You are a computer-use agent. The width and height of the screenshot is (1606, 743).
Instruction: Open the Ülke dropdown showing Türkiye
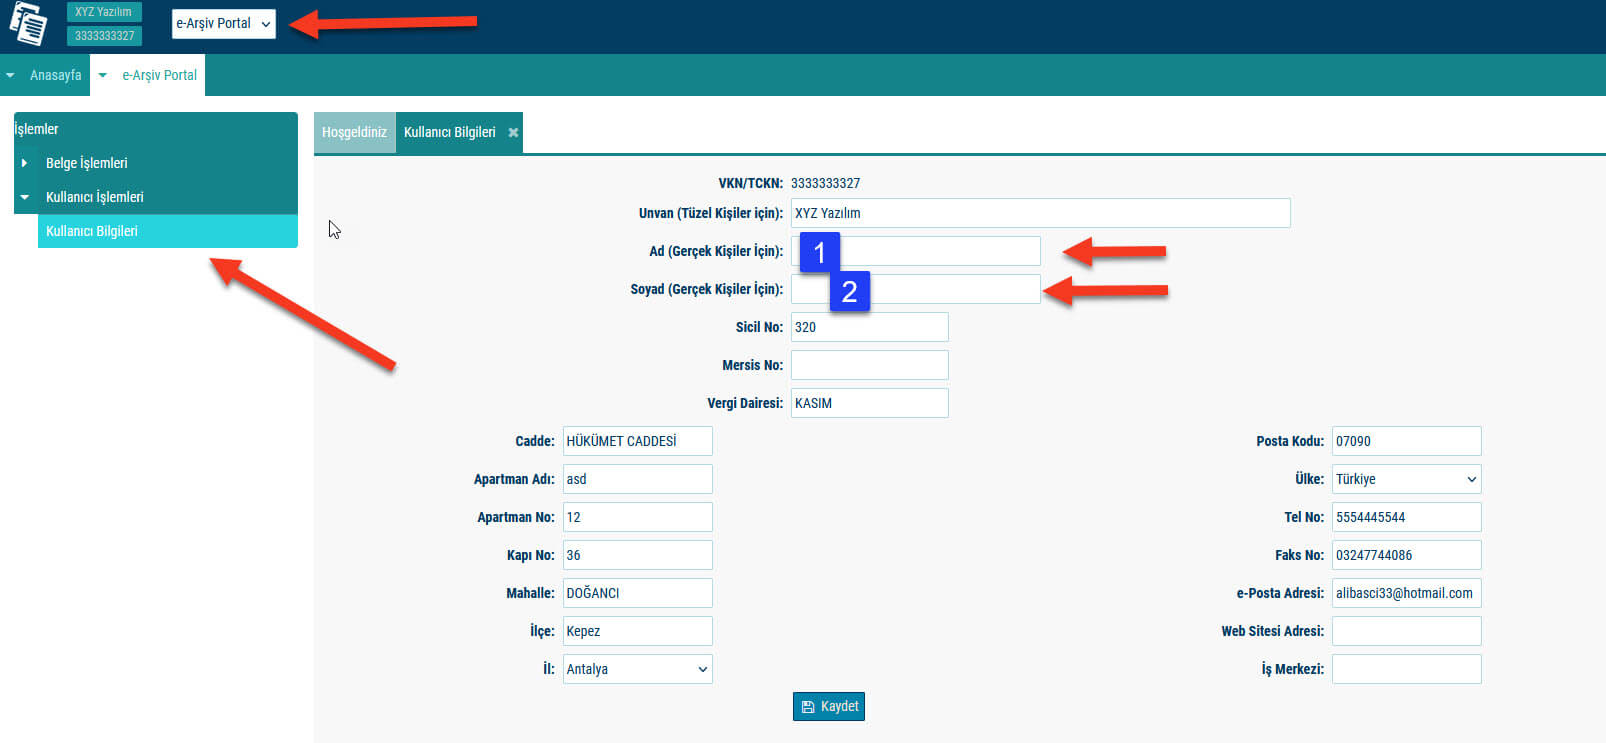(1406, 479)
